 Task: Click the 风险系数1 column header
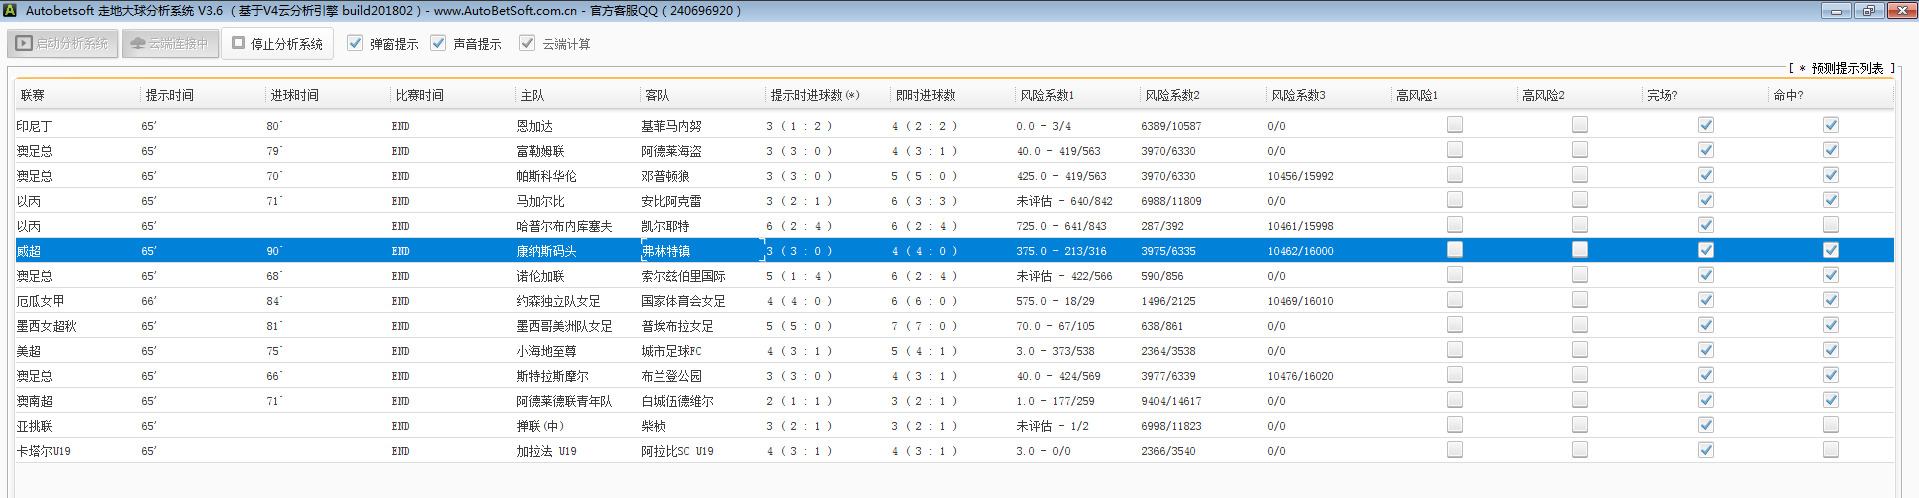coord(1047,95)
